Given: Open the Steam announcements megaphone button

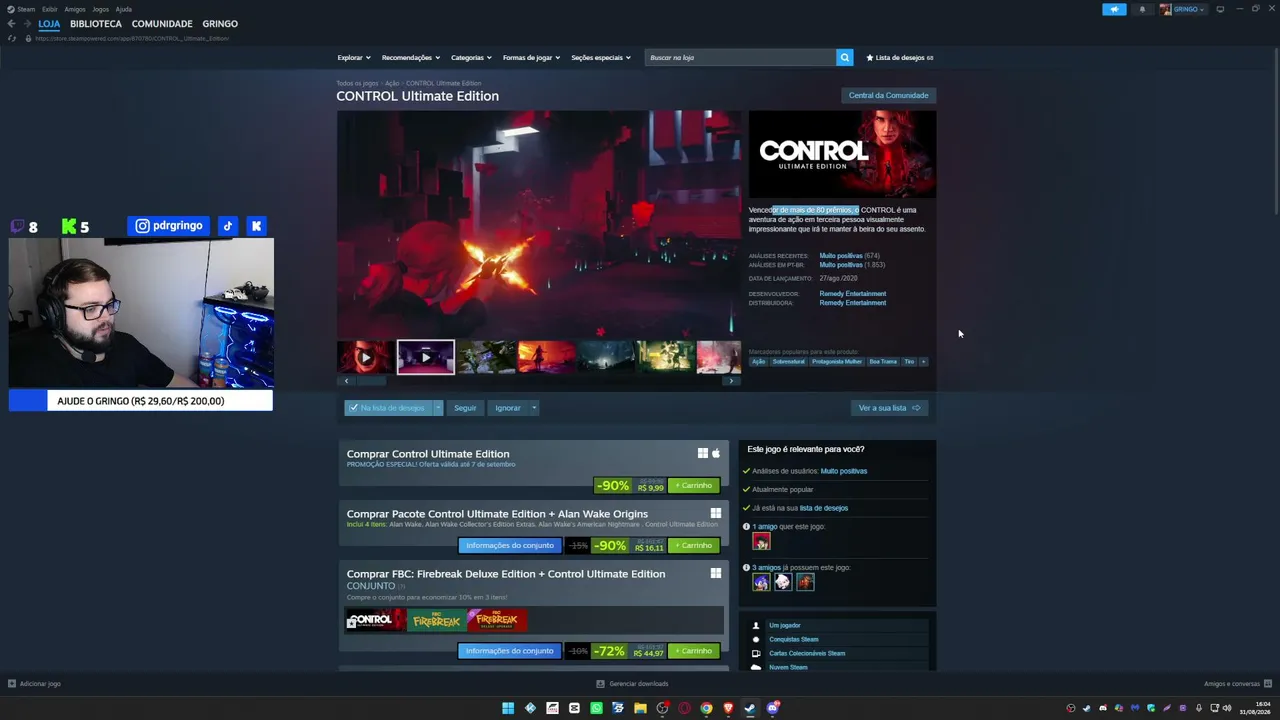Looking at the screenshot, I should (x=1114, y=9).
